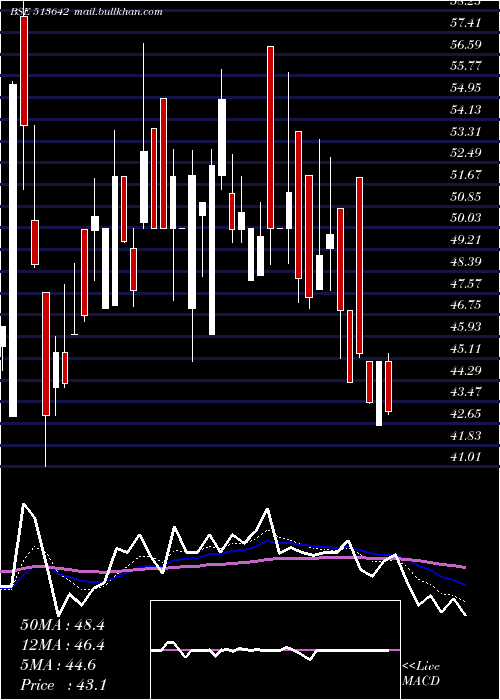Click the 49.21 price axis label
The width and height of the screenshot is (500, 700).
466,239
